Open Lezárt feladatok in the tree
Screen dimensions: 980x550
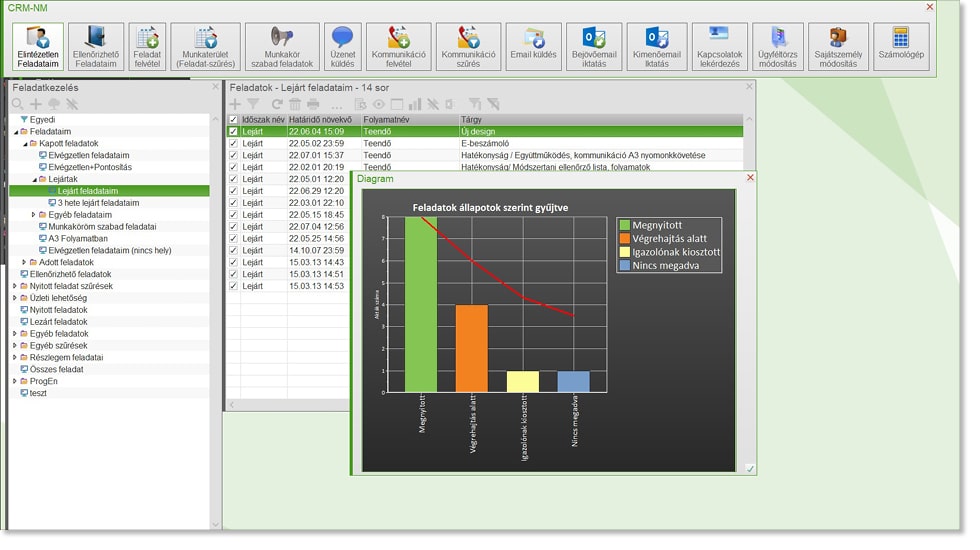click(59, 321)
